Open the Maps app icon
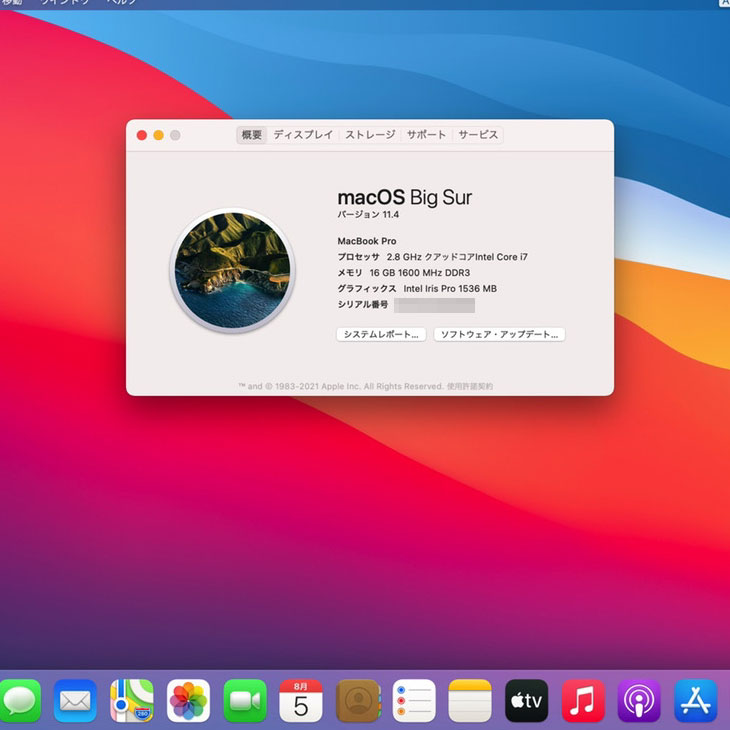 coord(131,700)
